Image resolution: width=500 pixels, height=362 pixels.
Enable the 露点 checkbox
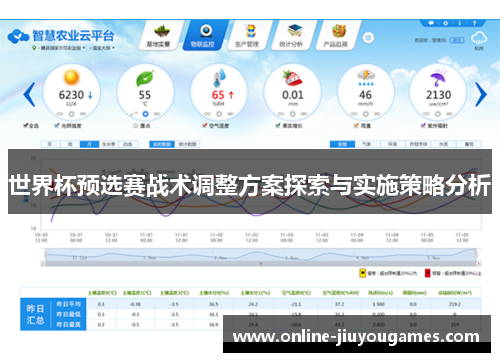136,126
